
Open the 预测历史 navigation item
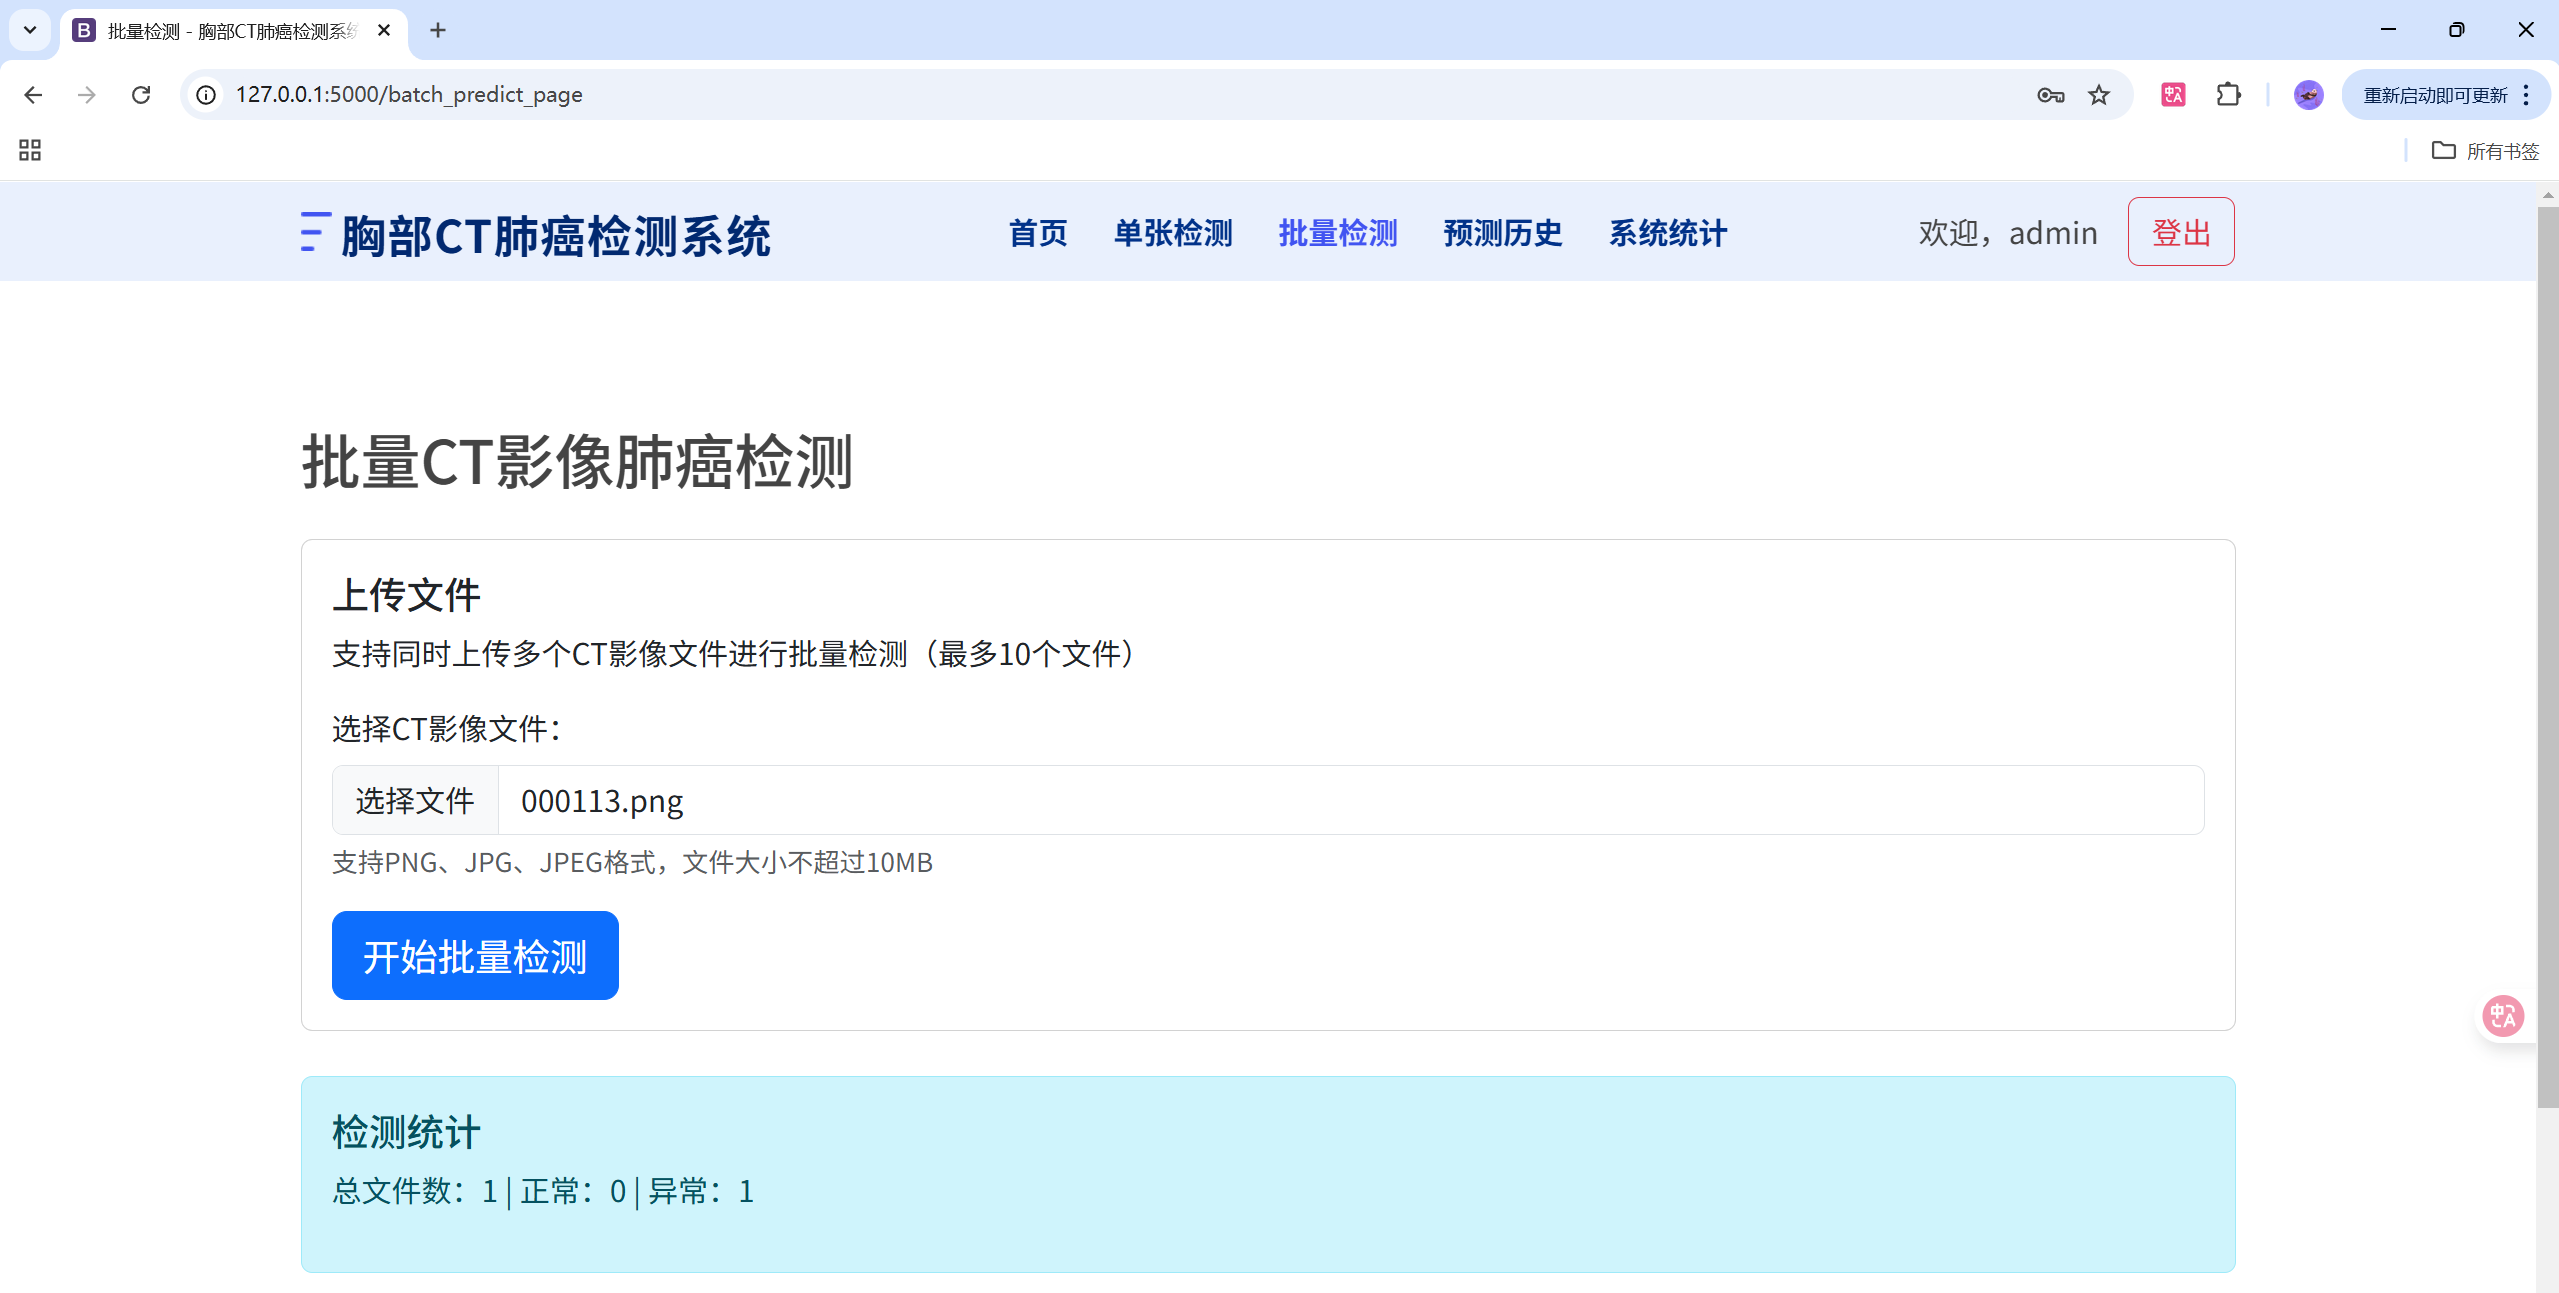(1502, 233)
